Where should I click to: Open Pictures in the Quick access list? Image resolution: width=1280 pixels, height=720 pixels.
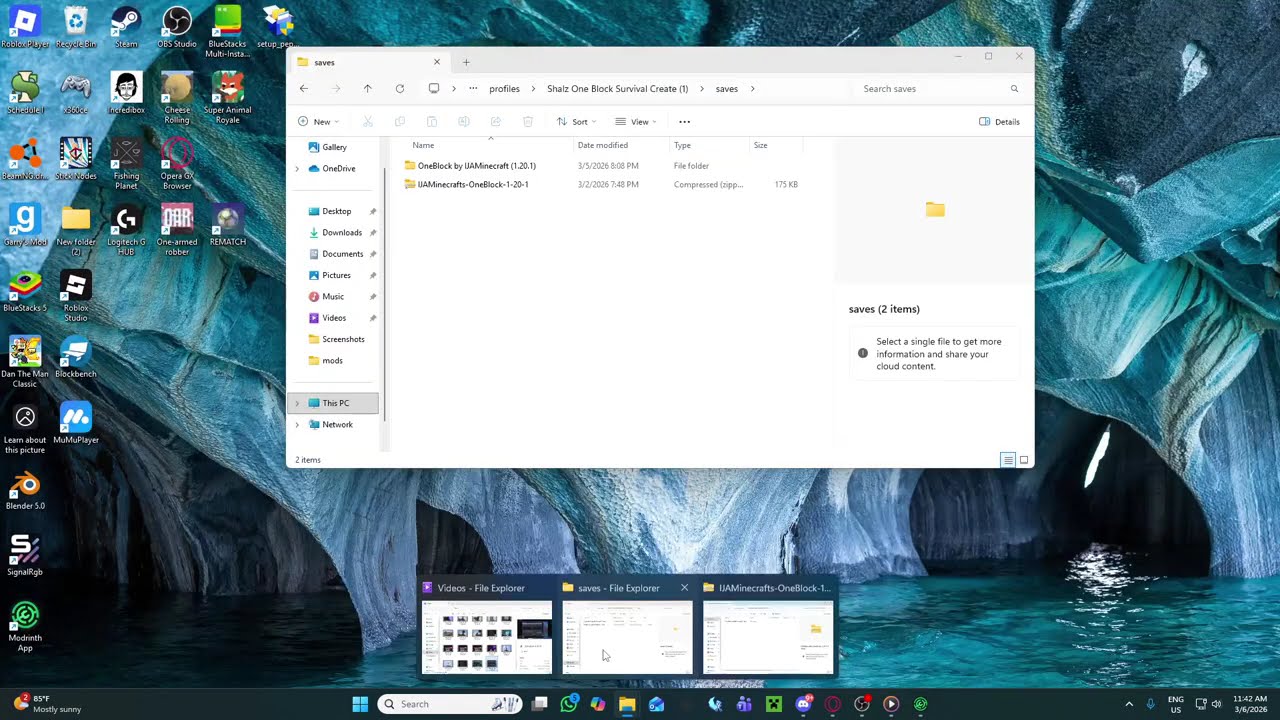pyautogui.click(x=336, y=276)
